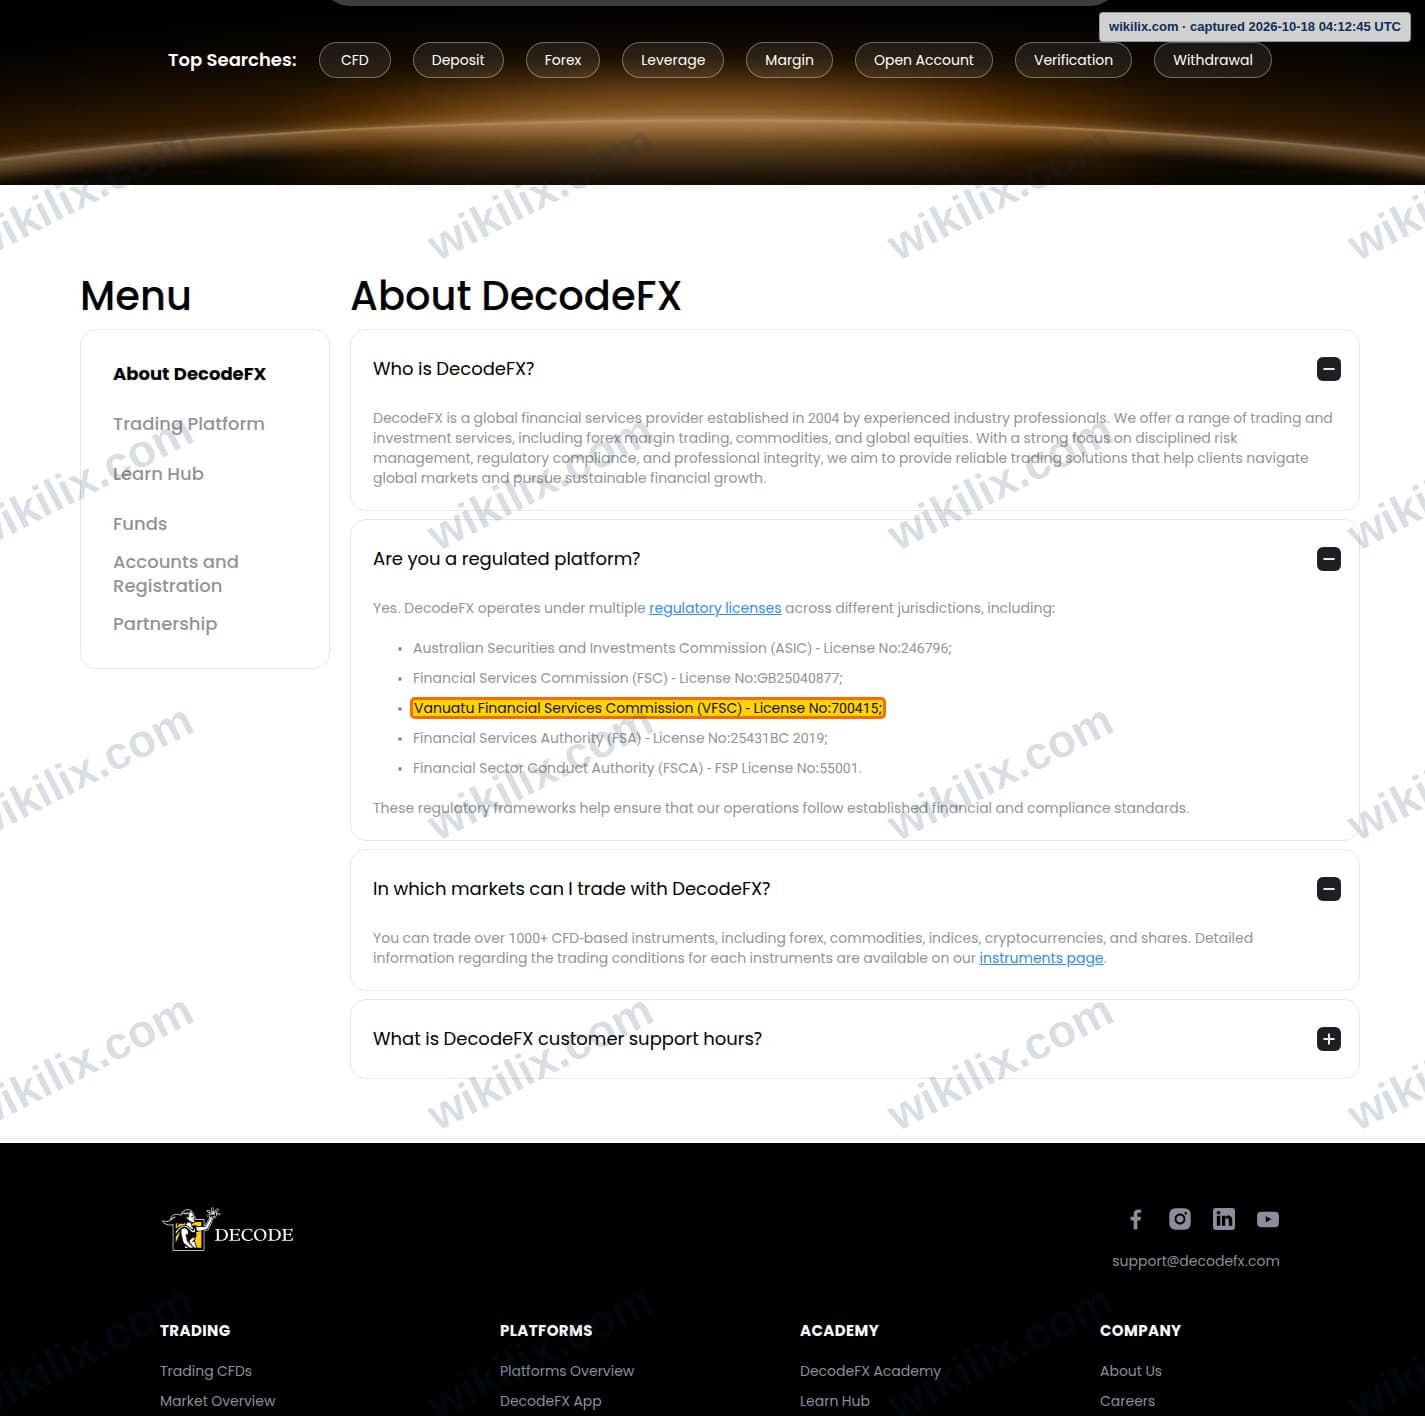
Task: Open Trading CFDs footer link
Action: tap(206, 1371)
